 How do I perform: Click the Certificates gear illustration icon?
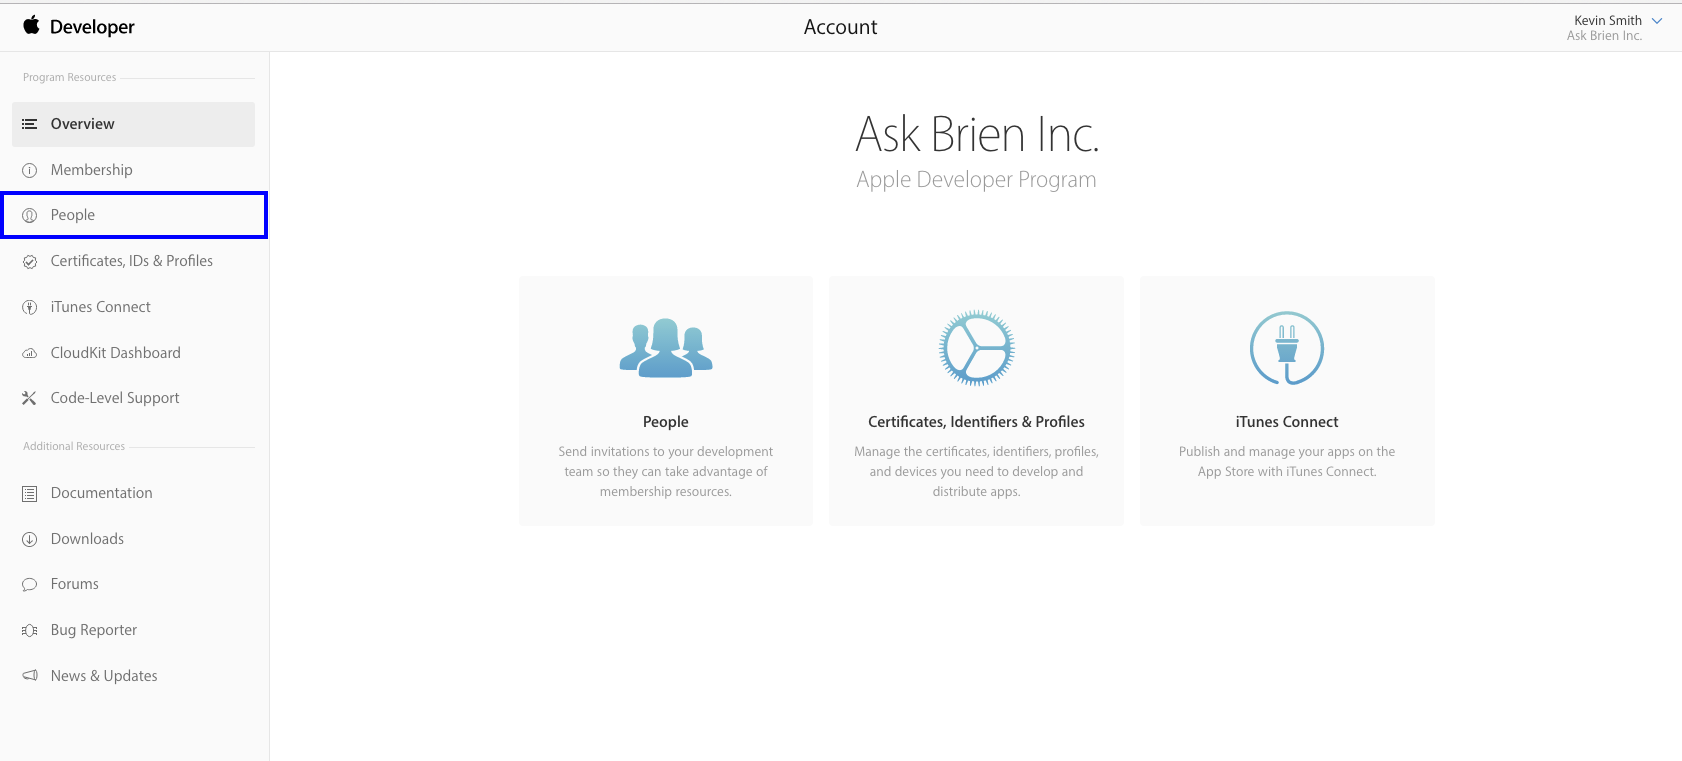pos(977,348)
